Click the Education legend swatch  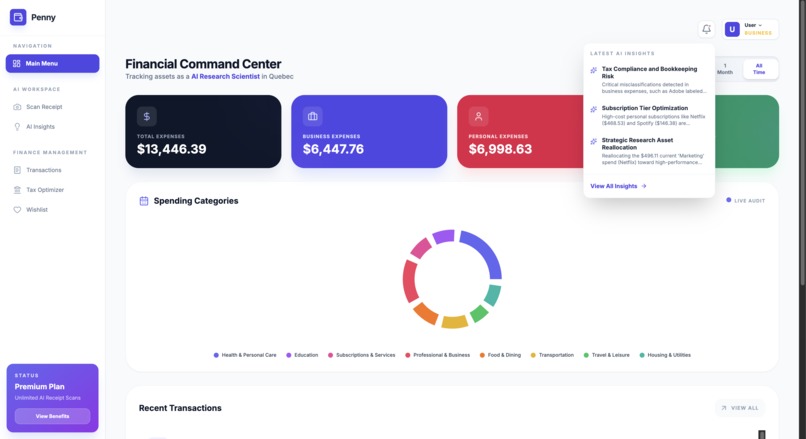288,355
